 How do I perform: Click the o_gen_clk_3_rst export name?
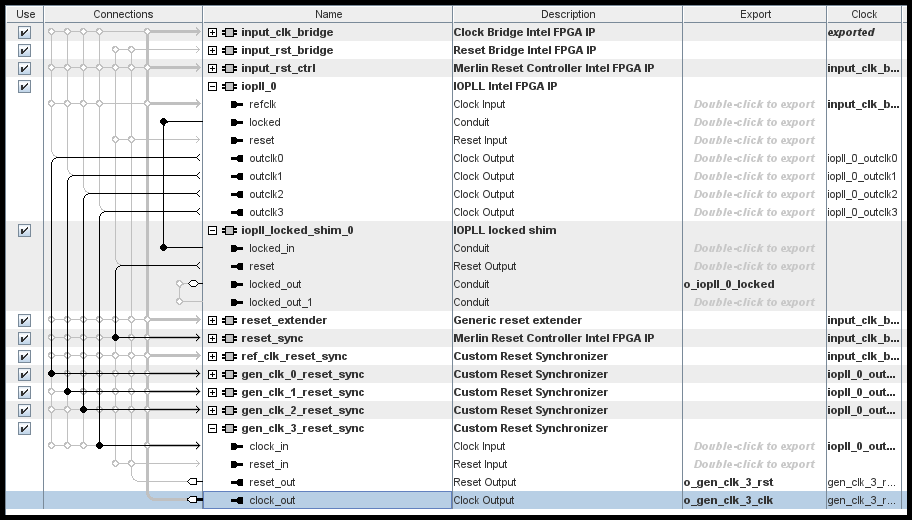727,482
